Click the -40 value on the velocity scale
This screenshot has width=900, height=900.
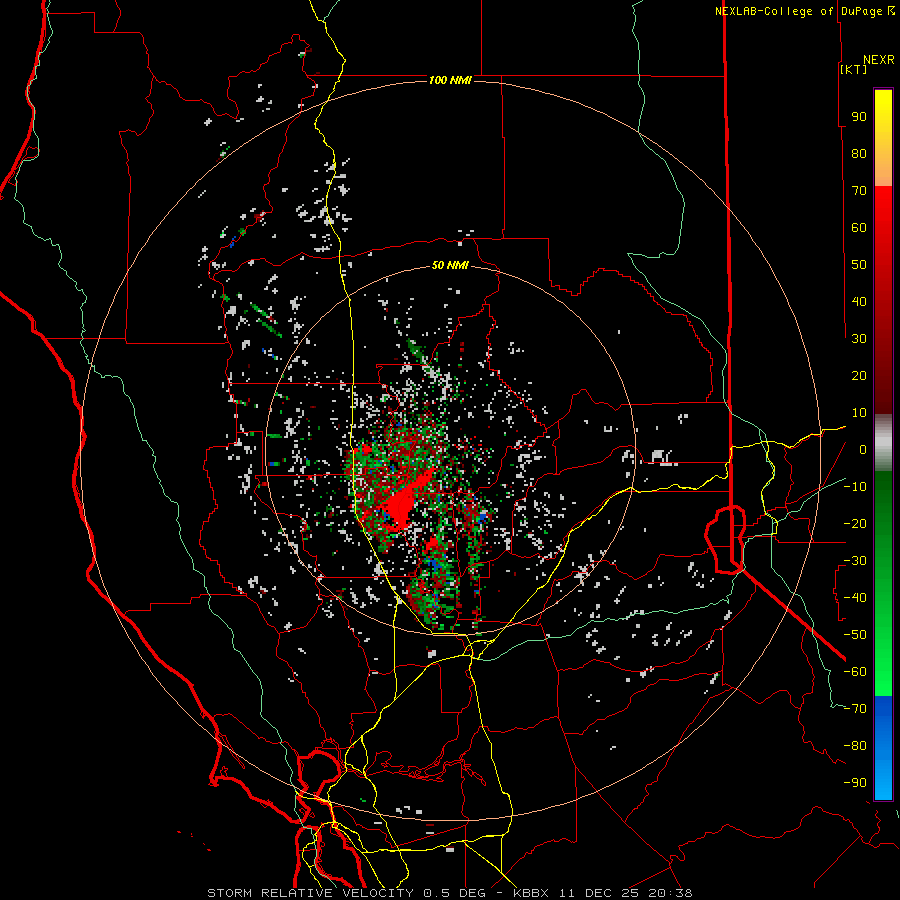[855, 598]
